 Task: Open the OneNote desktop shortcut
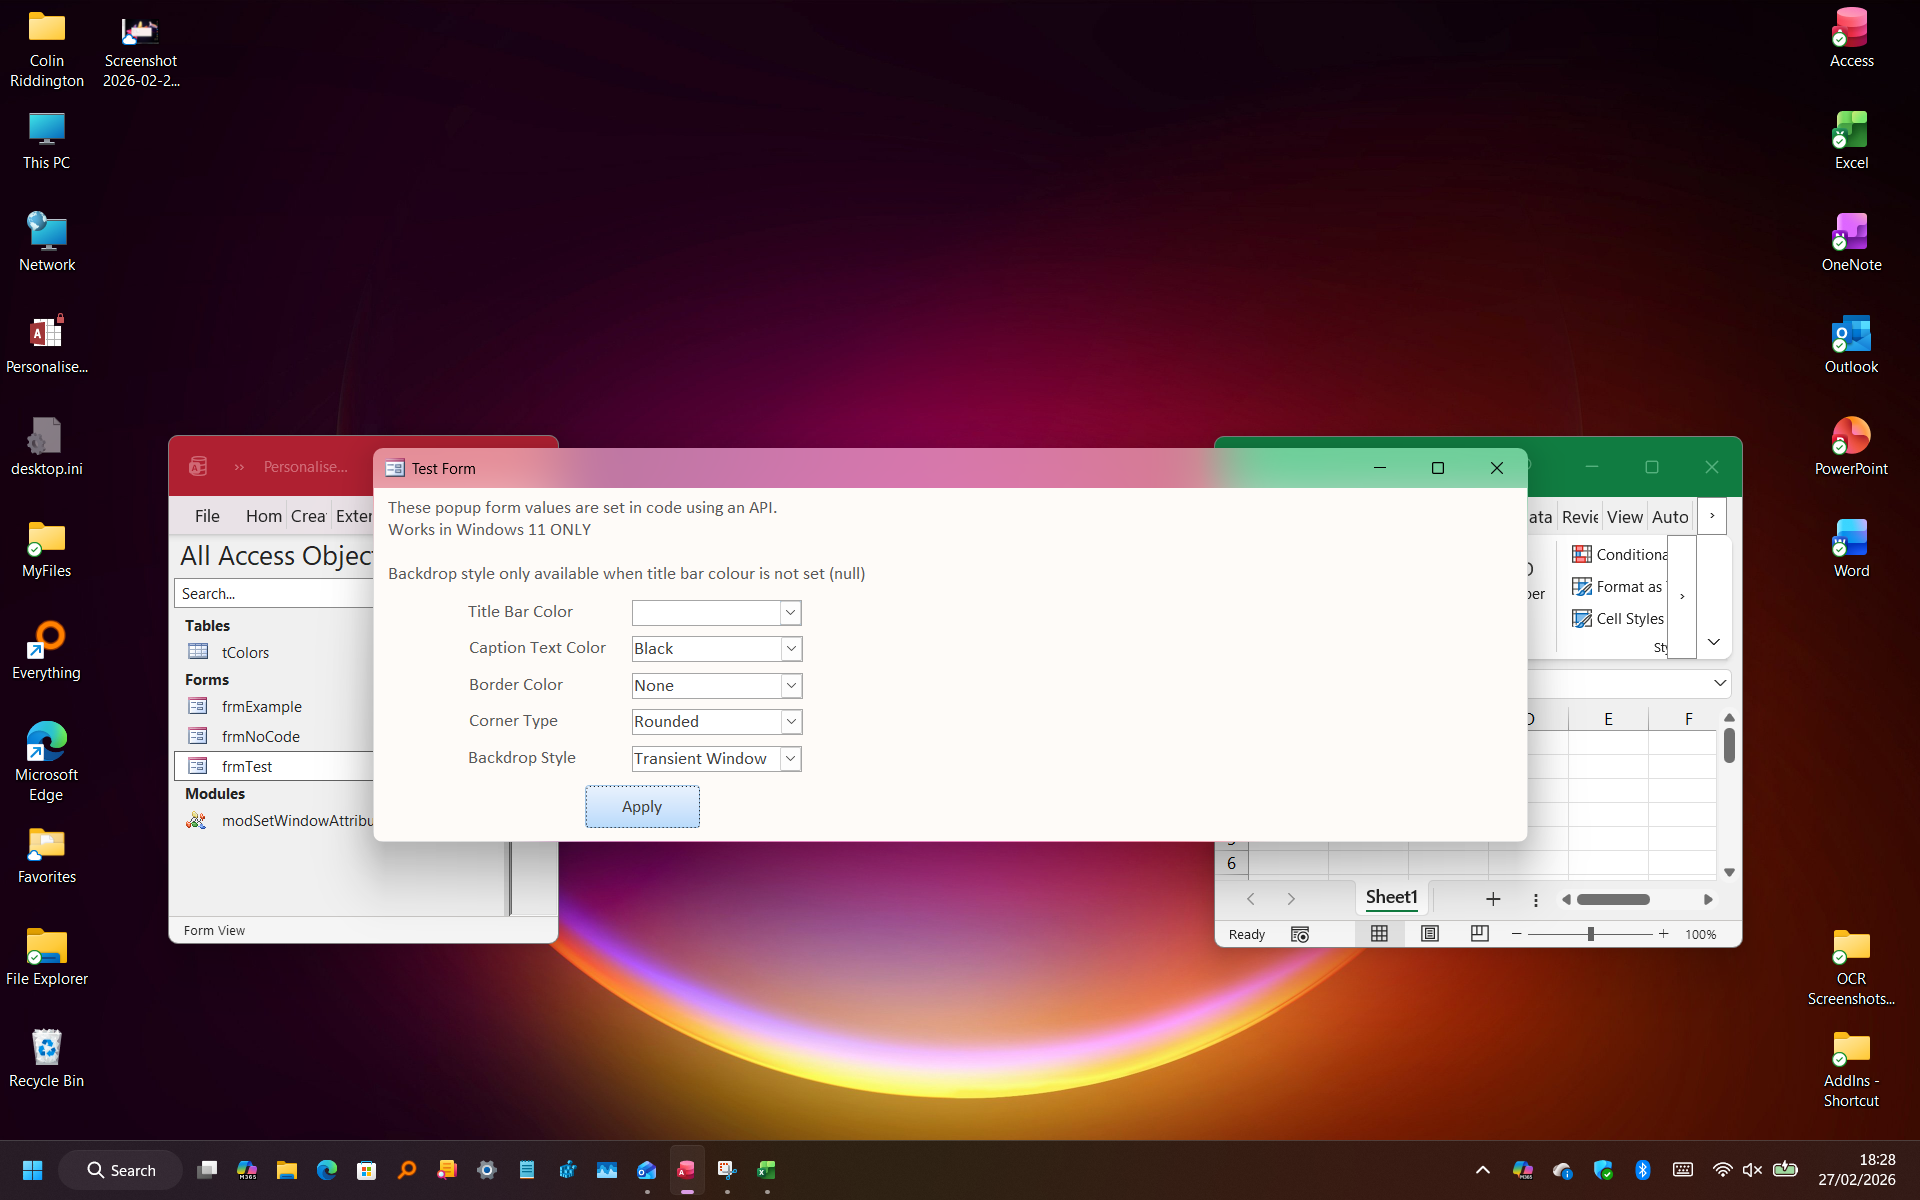(x=1851, y=242)
